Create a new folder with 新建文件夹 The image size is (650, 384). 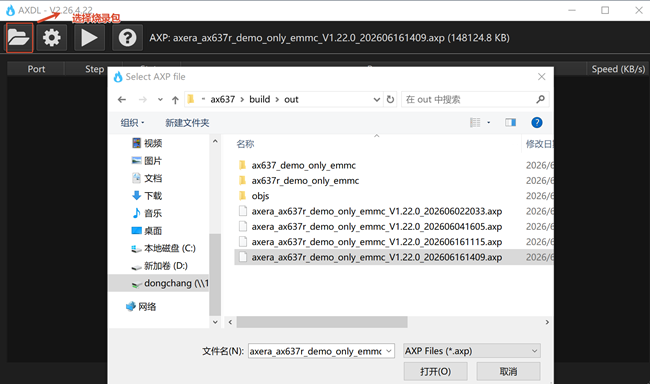point(187,123)
